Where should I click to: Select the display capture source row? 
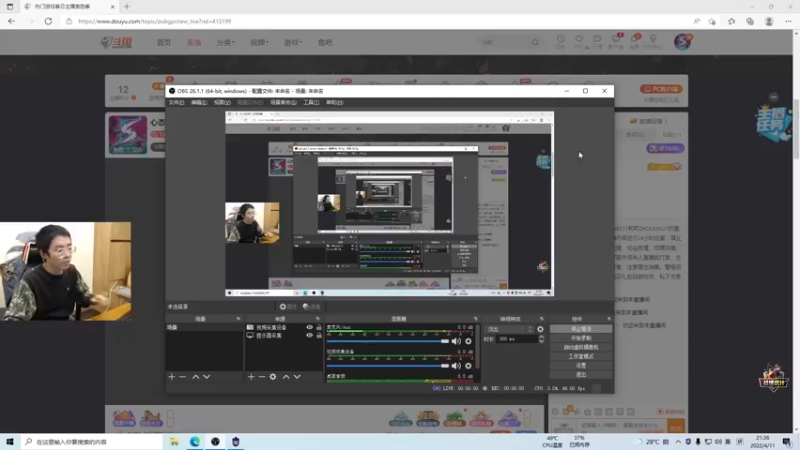[284, 335]
